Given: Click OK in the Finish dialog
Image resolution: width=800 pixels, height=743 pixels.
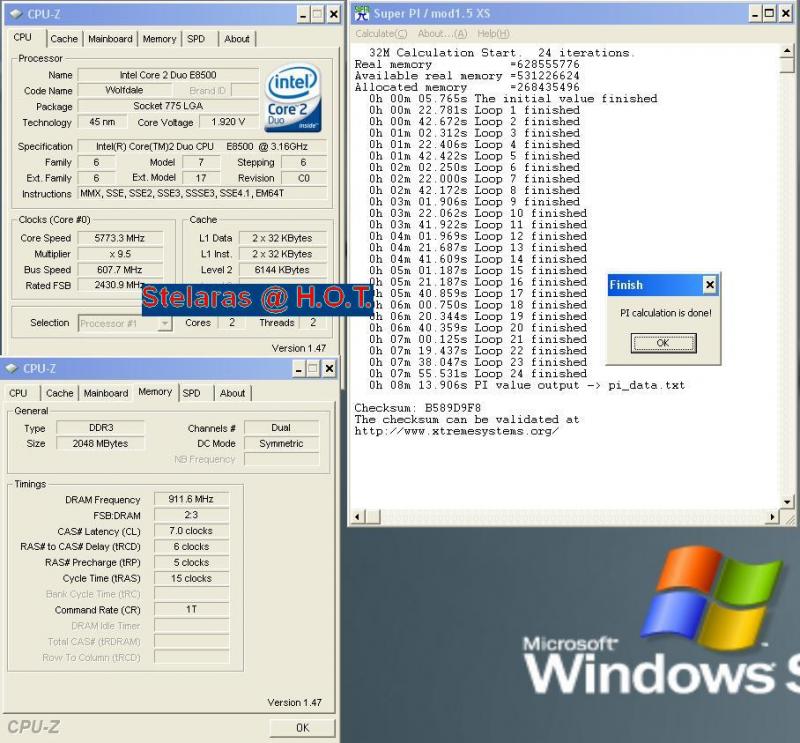Looking at the screenshot, I should tap(663, 343).
